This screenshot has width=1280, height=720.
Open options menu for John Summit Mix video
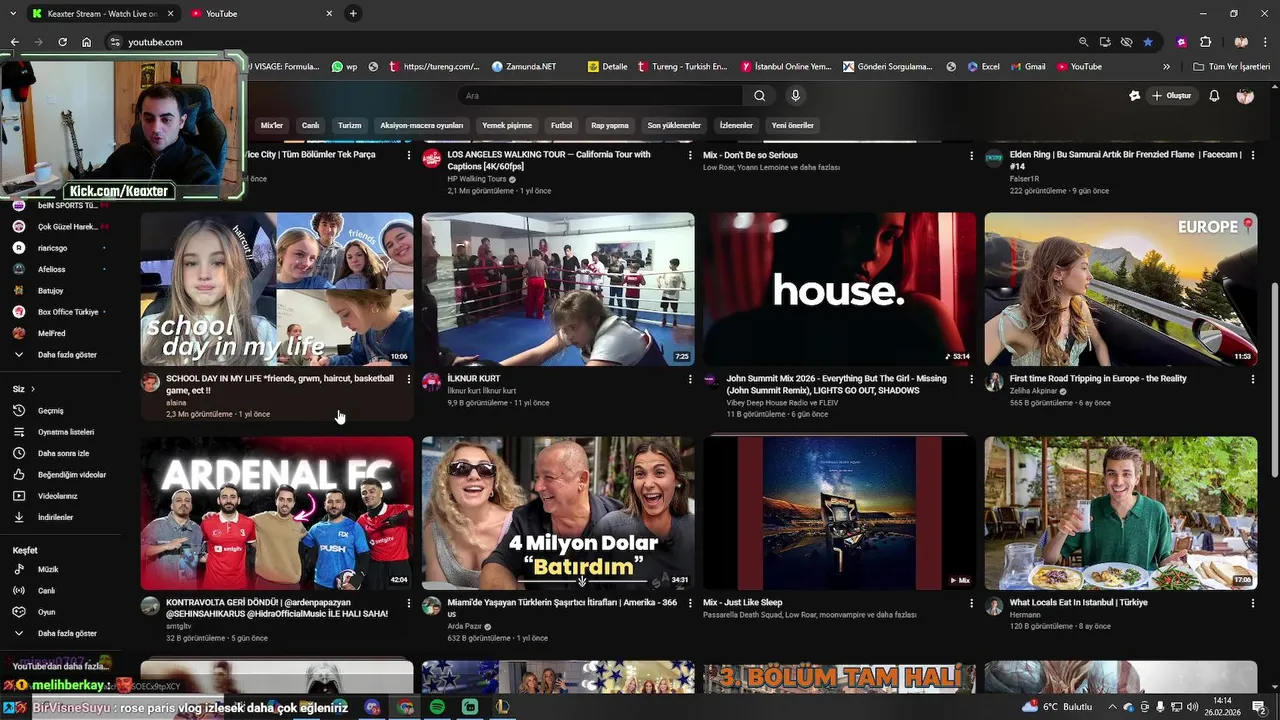971,379
